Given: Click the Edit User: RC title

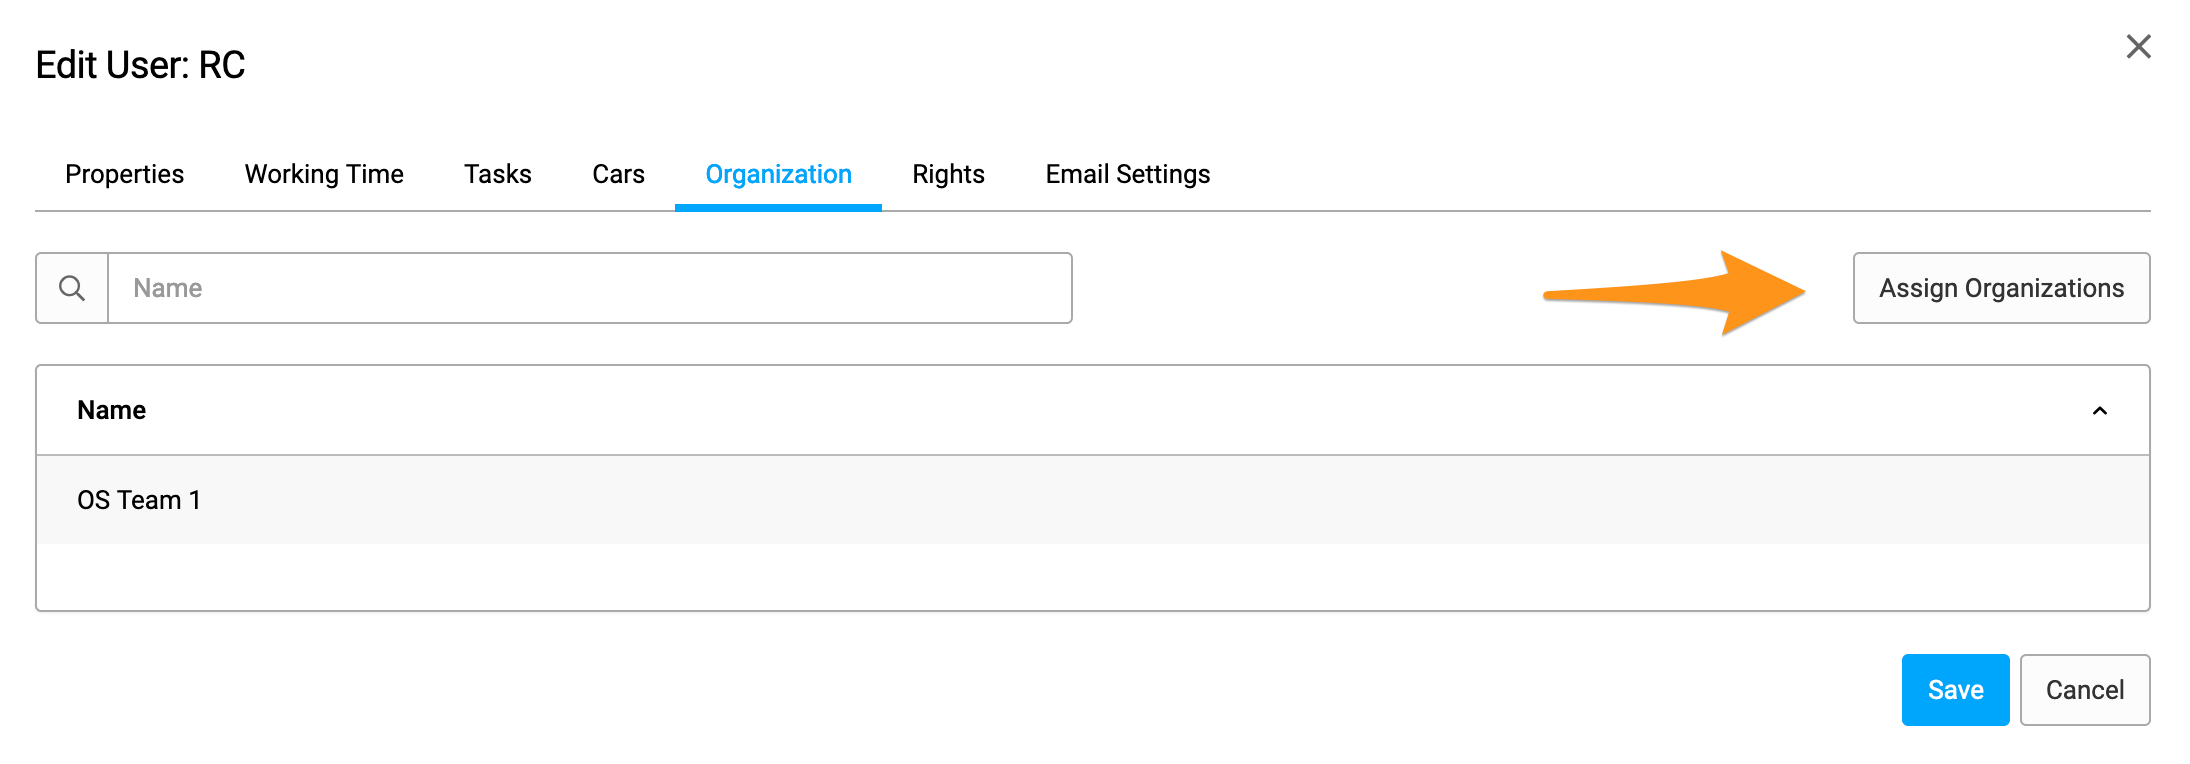Looking at the screenshot, I should pos(140,65).
